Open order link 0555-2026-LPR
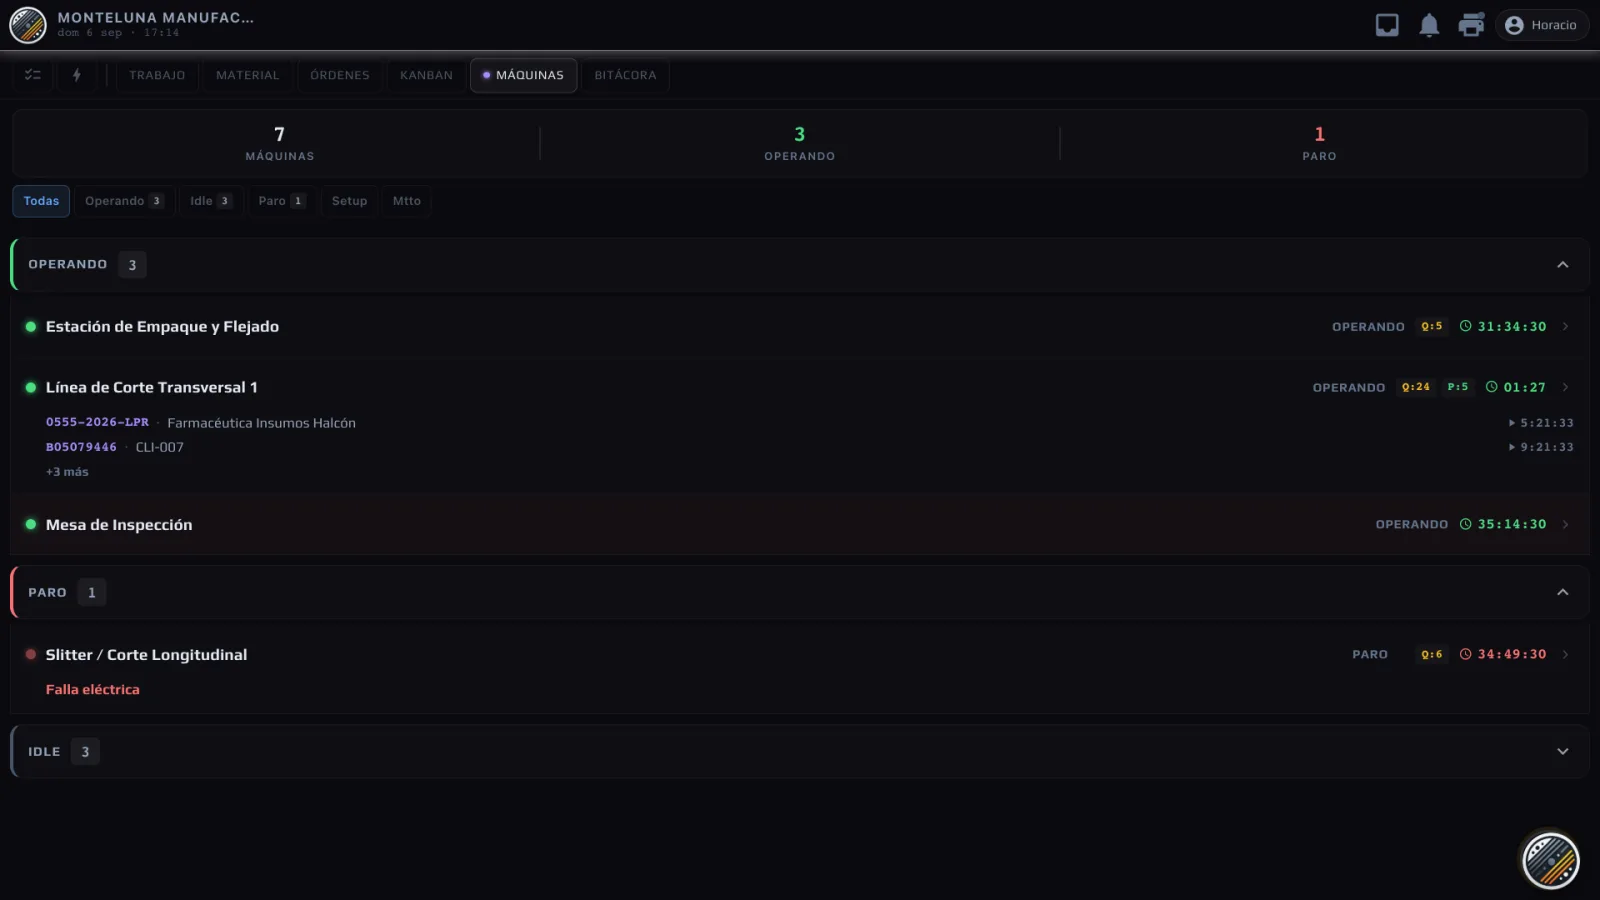The height and width of the screenshot is (900, 1600). point(97,423)
